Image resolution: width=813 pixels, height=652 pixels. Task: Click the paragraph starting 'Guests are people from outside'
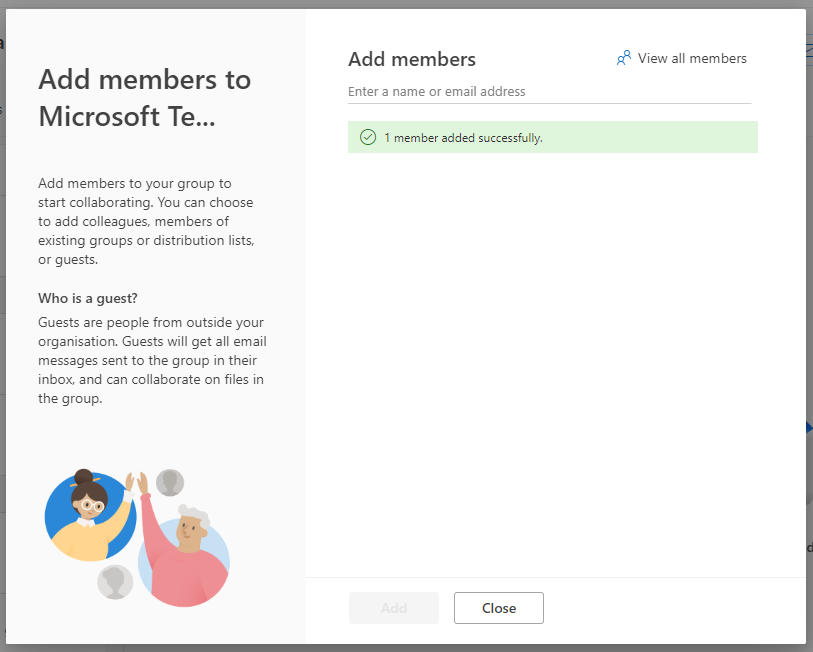[x=152, y=360]
